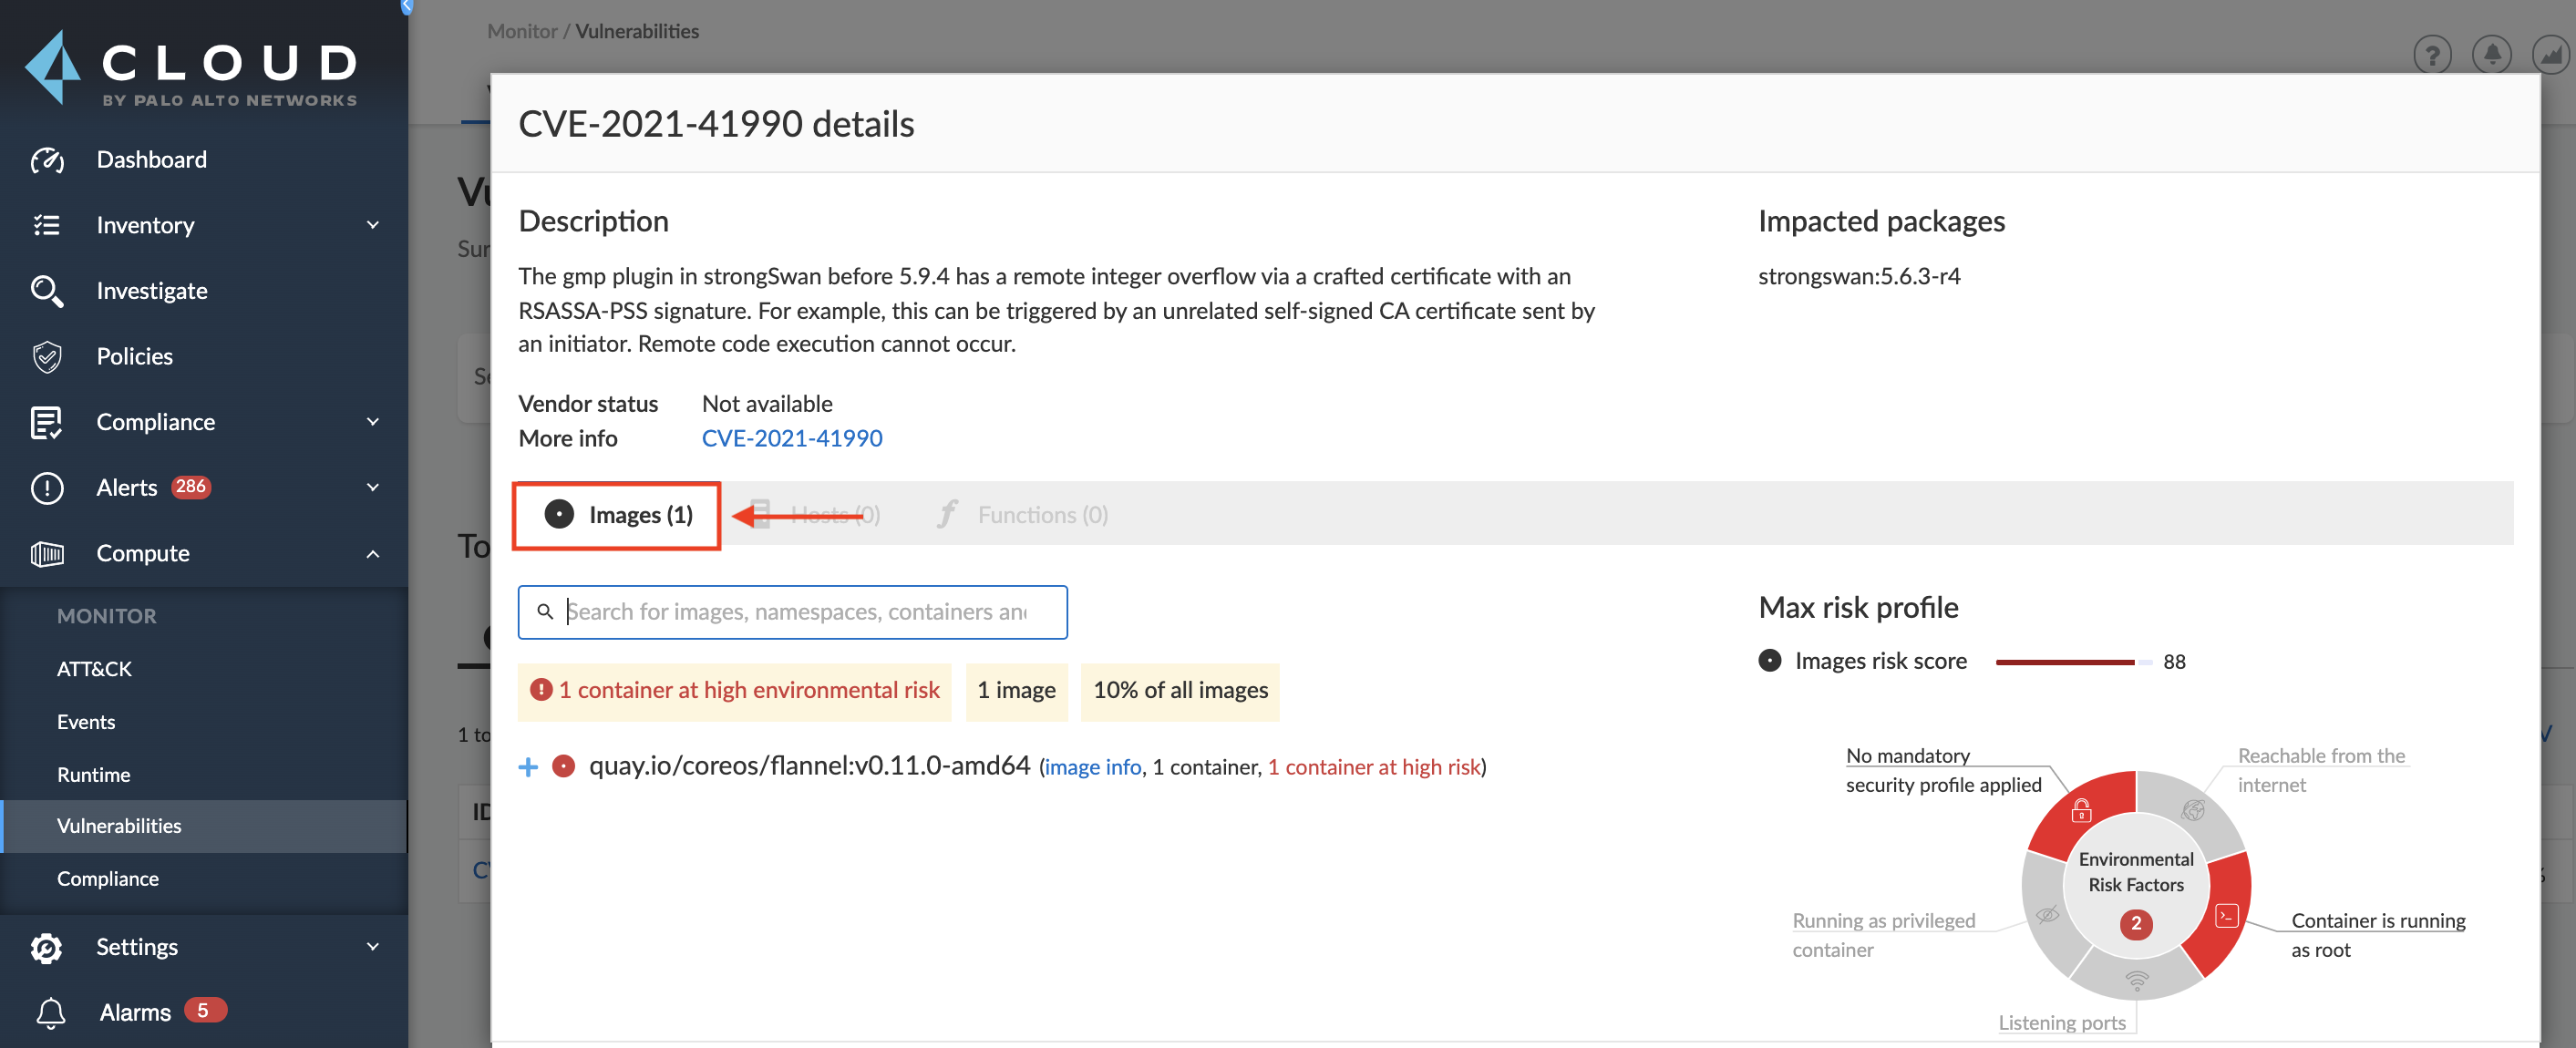This screenshot has height=1048, width=2576.
Task: Click the Alarms bell icon in sidebar
Action: pos(50,1012)
